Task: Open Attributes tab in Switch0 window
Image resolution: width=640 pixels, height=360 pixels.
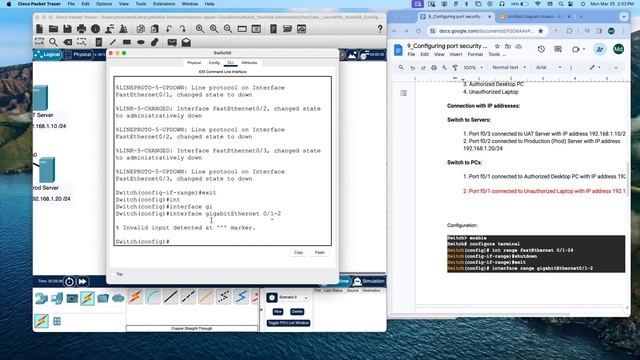Action: 249,63
